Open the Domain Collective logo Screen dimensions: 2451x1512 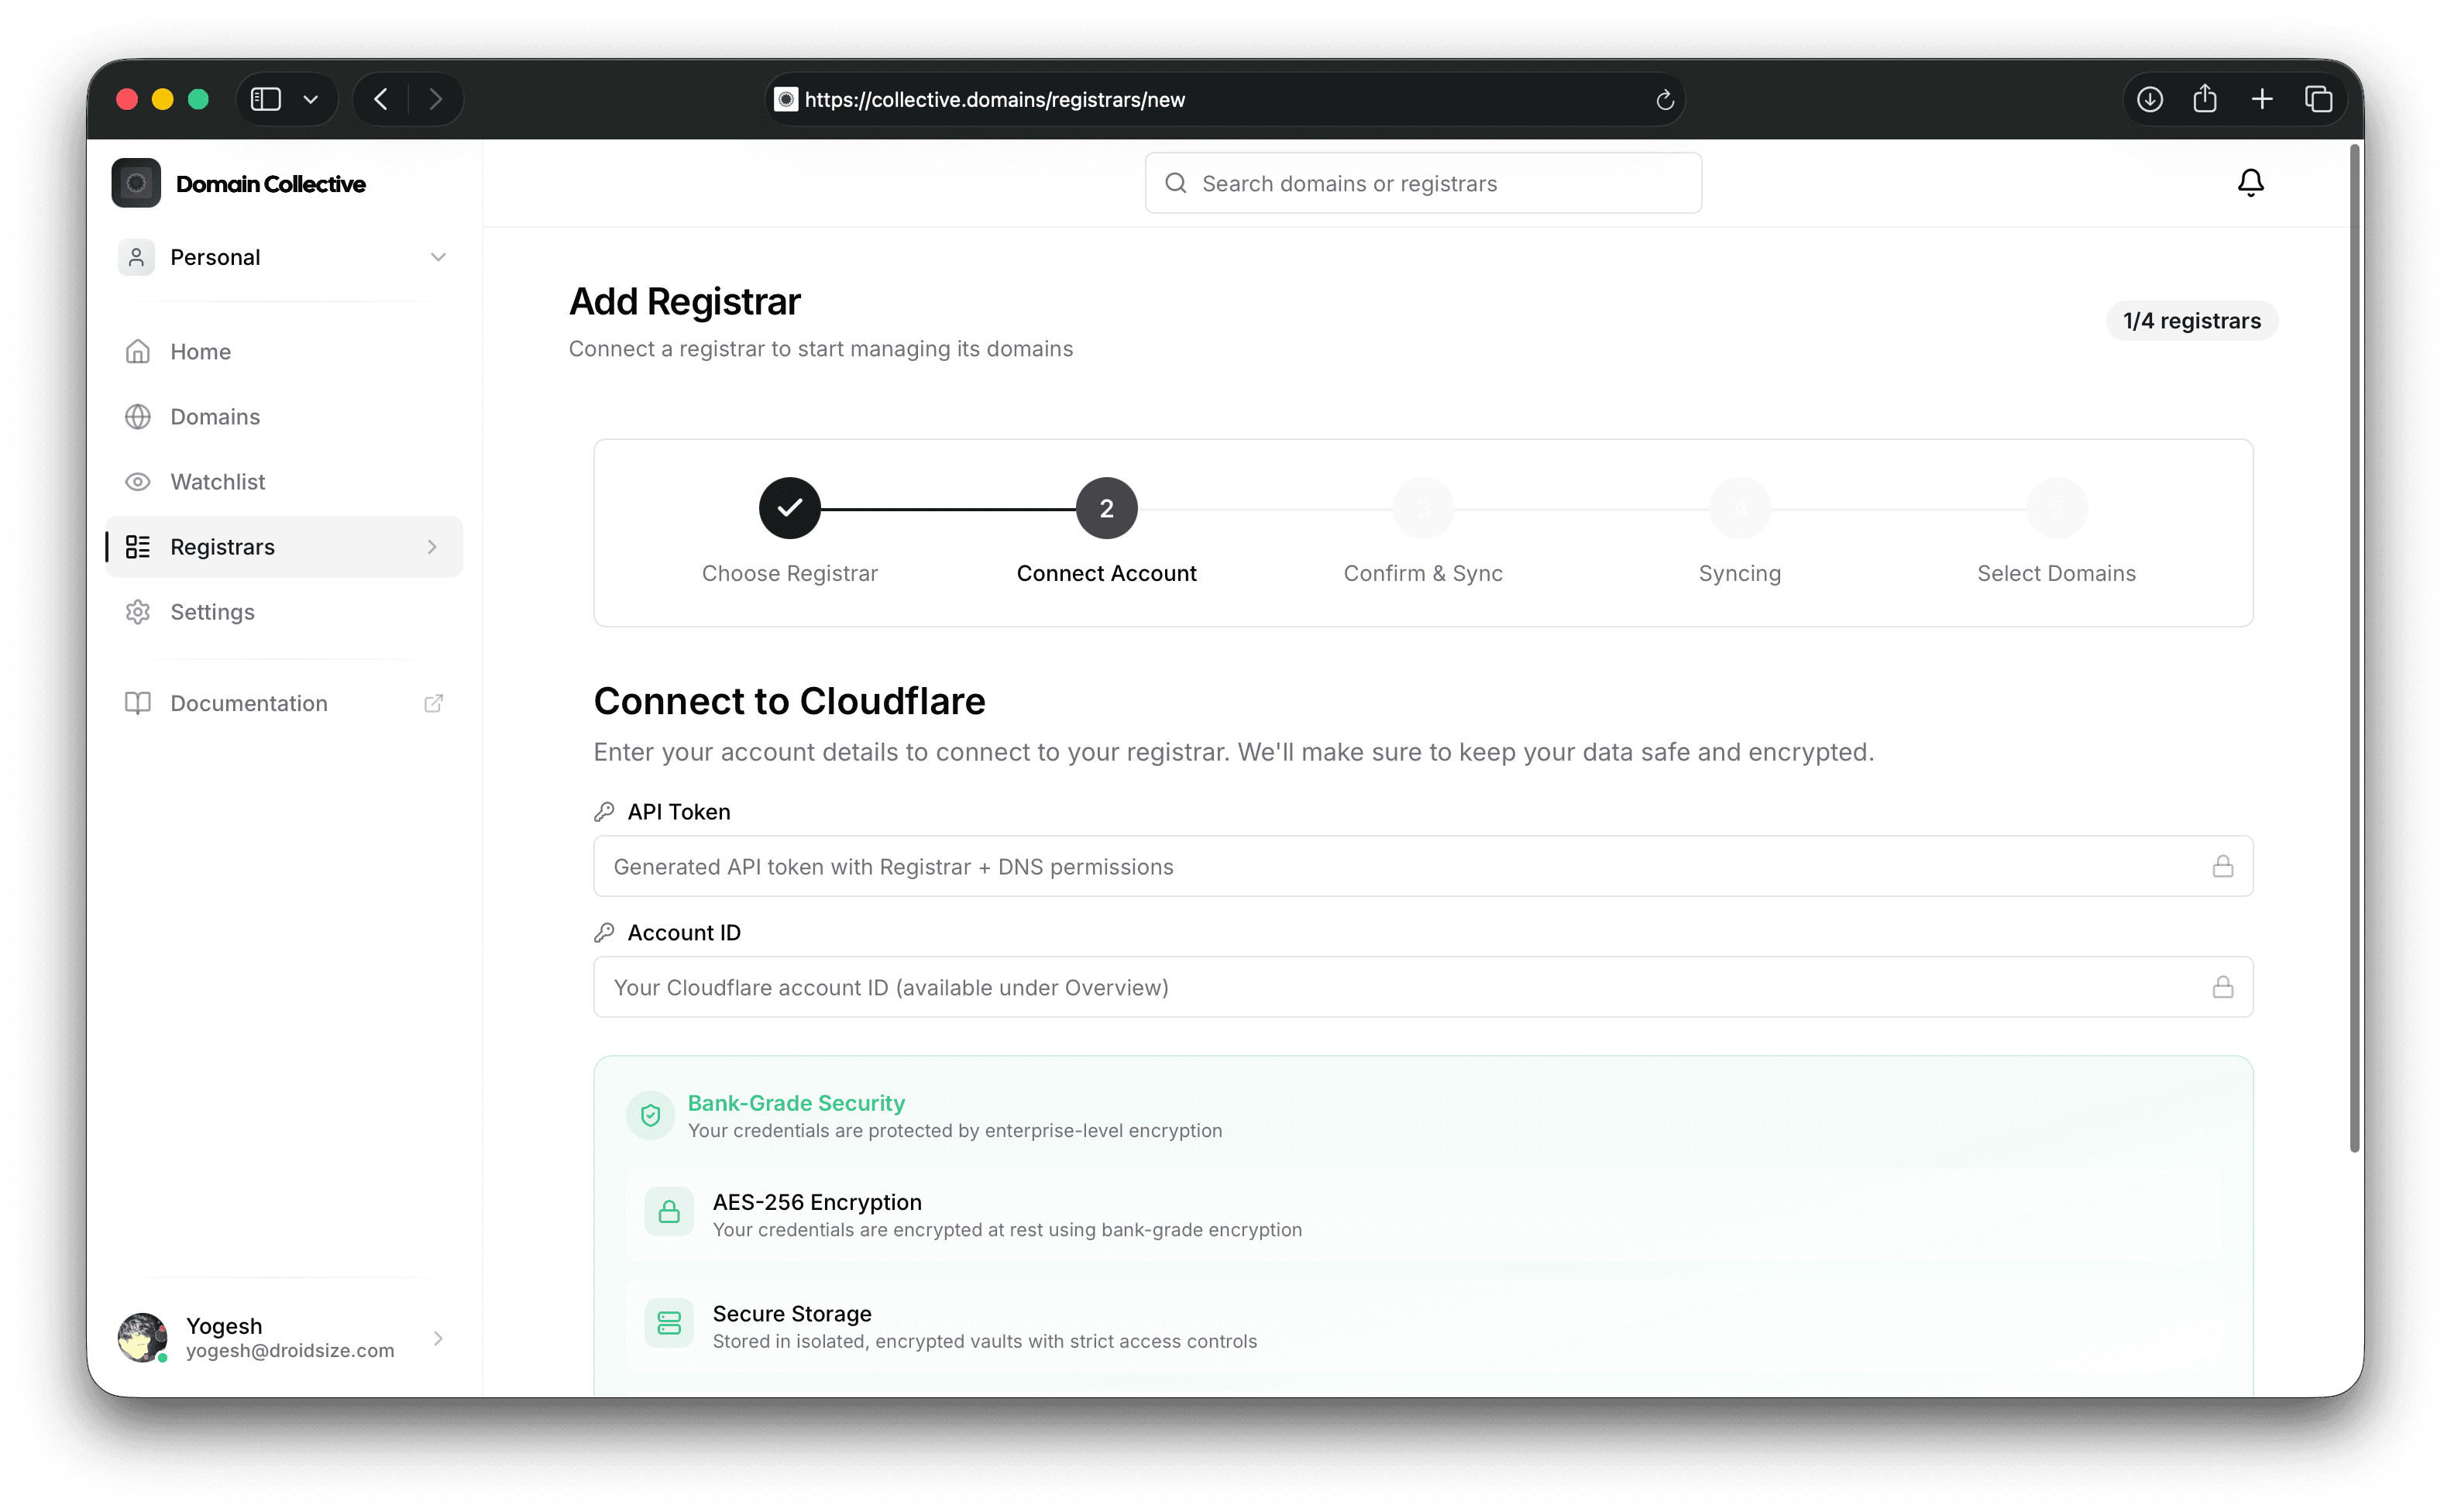[x=136, y=183]
